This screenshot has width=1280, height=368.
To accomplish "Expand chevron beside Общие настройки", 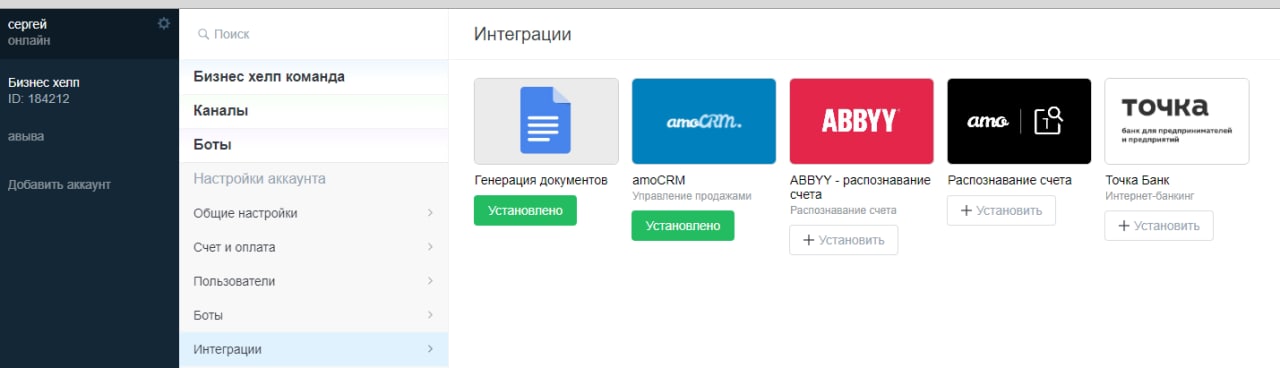I will 430,213.
